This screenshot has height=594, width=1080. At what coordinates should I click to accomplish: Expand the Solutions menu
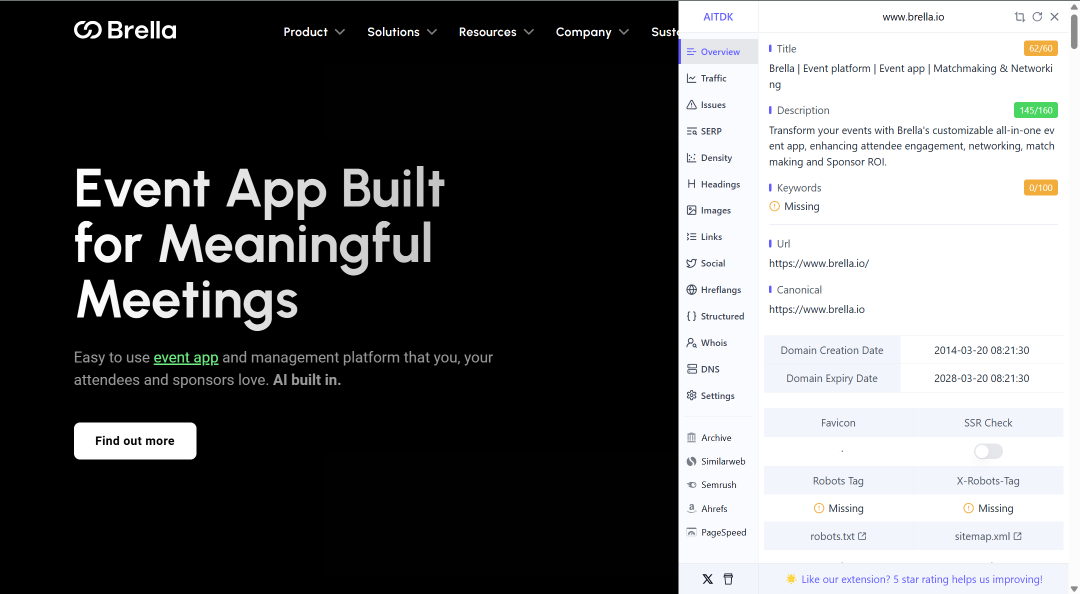(402, 32)
